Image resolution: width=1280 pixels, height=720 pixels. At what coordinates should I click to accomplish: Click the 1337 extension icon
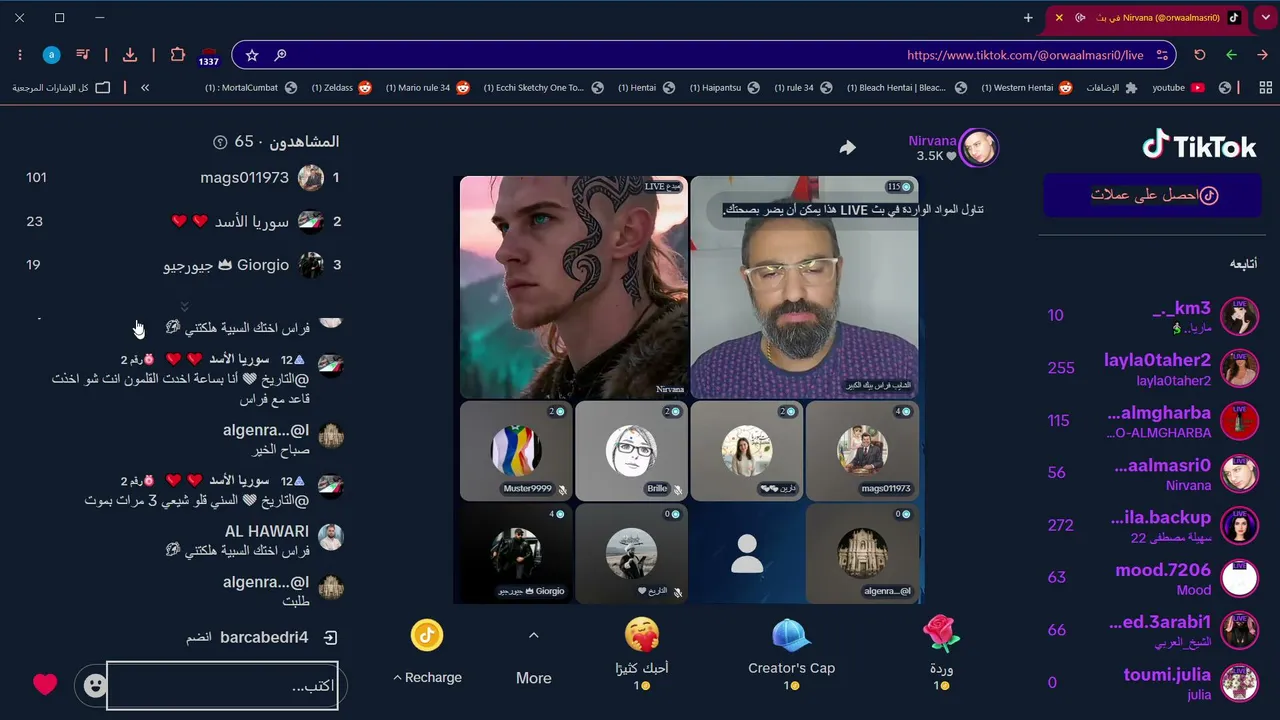click(x=209, y=55)
